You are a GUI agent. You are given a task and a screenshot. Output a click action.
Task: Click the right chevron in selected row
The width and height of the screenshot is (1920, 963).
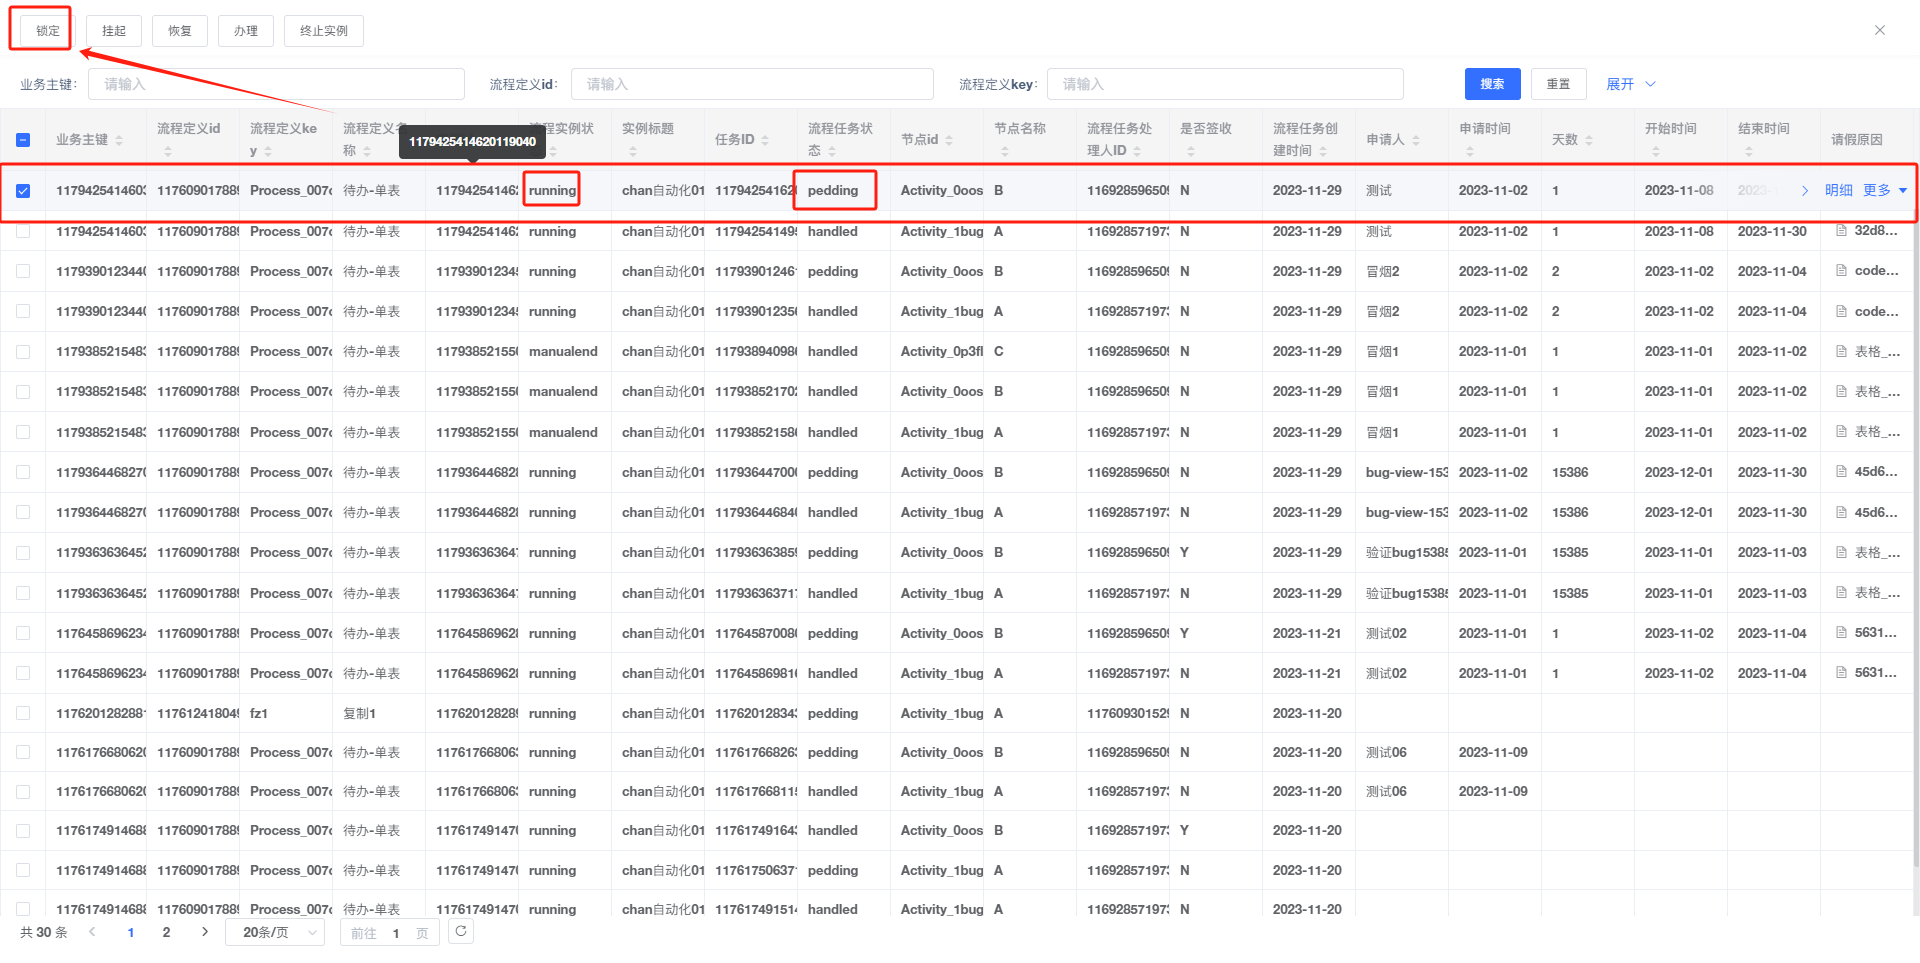1805,190
